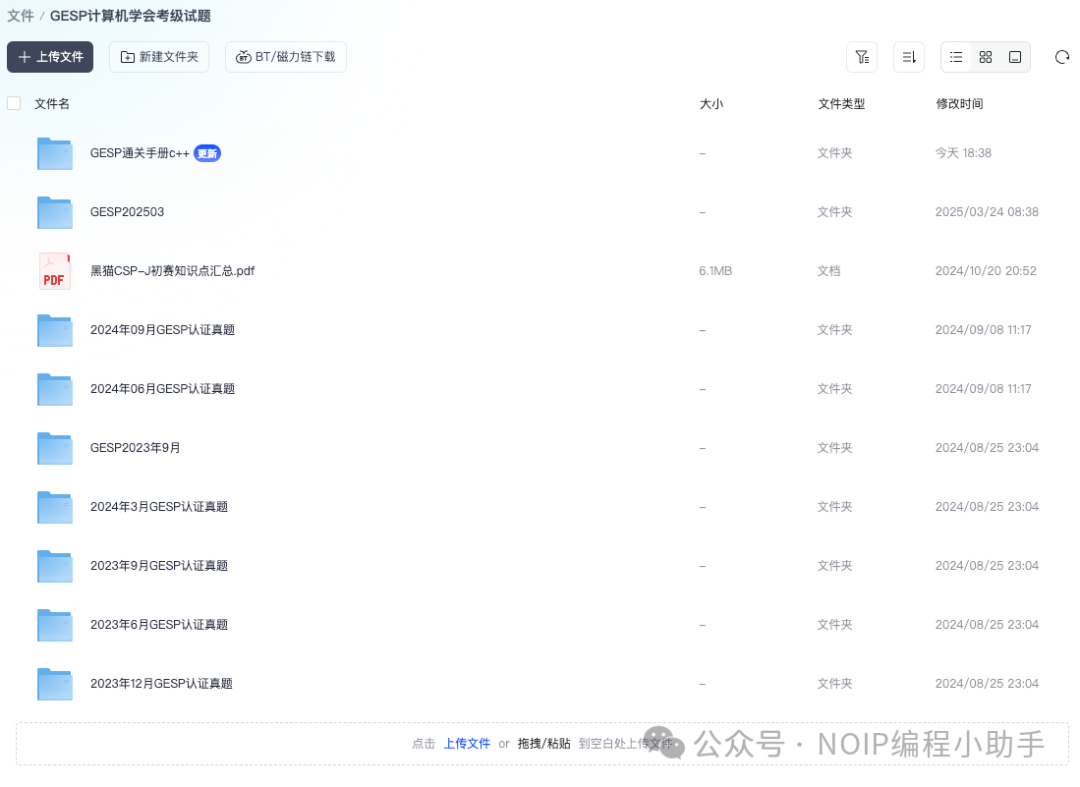1080x787 pixels.
Task: Open the sort order icon
Action: pos(909,57)
